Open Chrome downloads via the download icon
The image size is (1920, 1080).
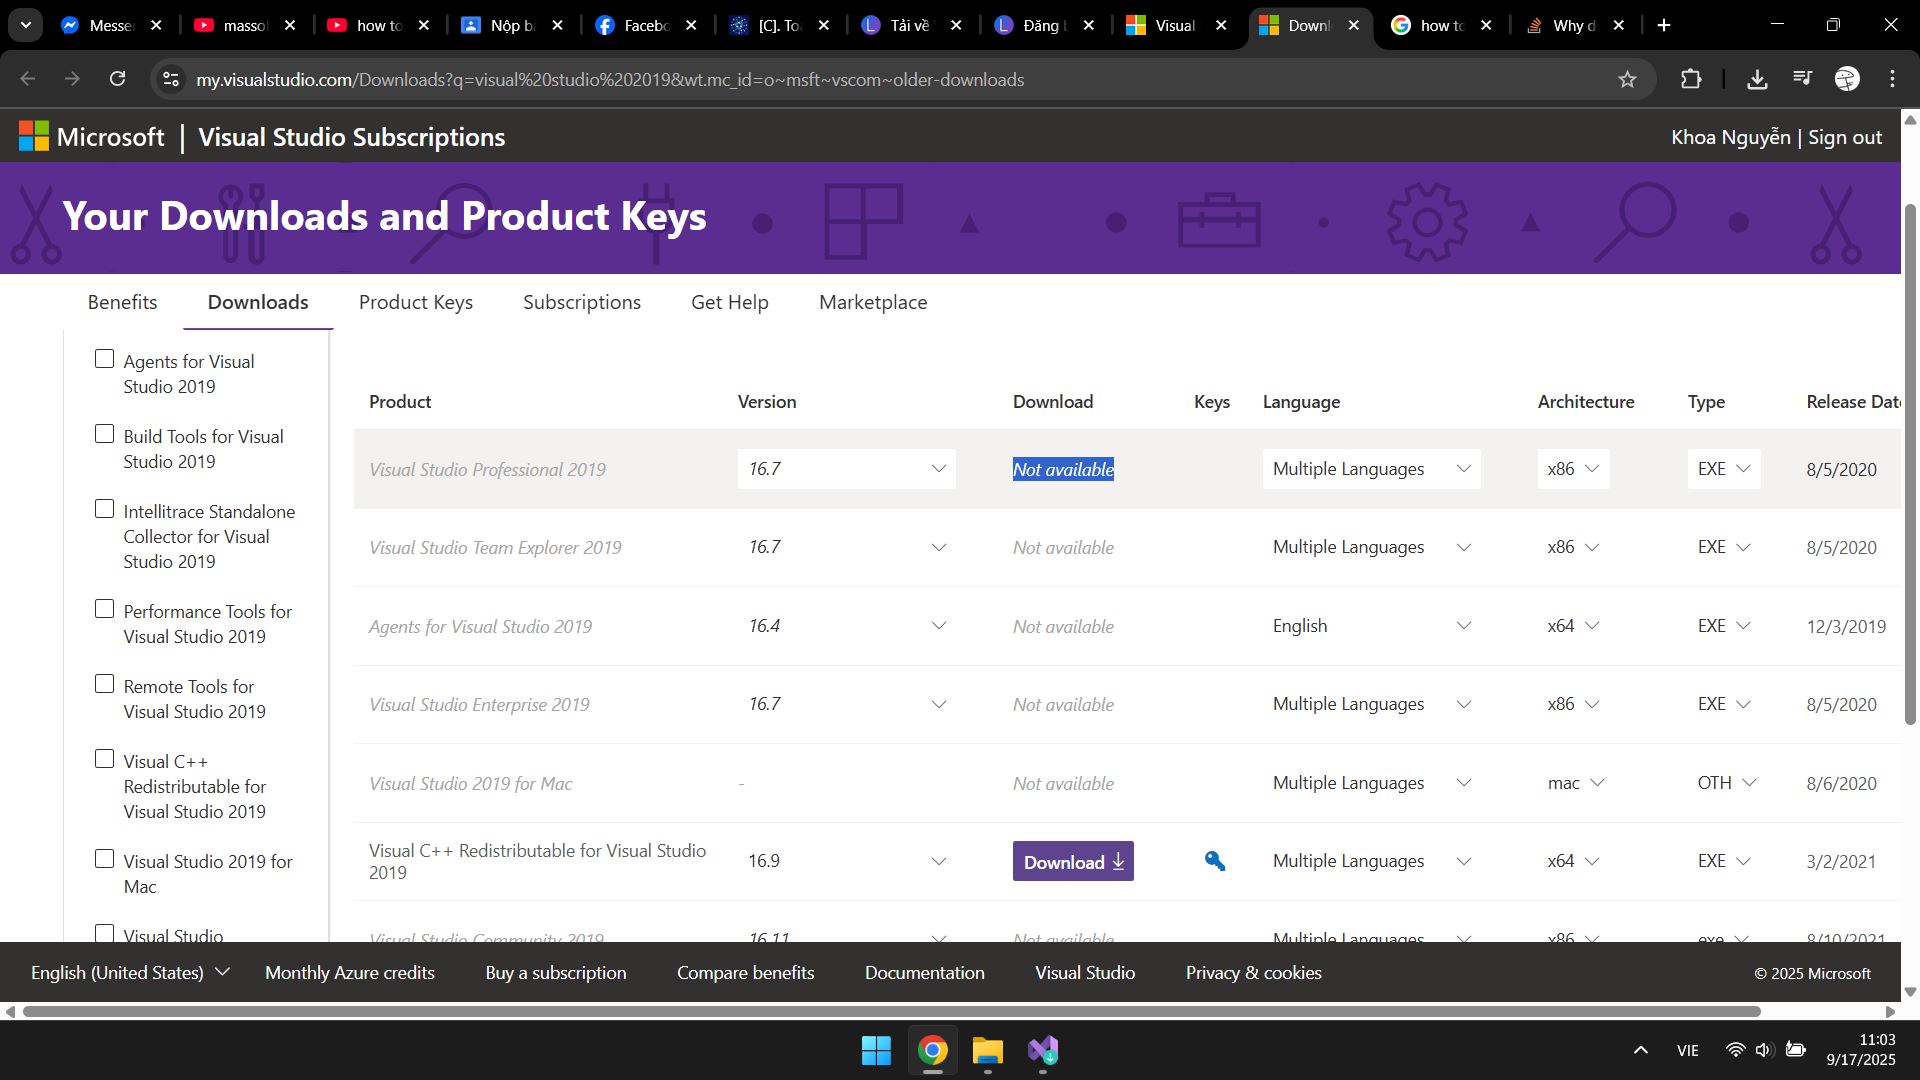(1757, 79)
